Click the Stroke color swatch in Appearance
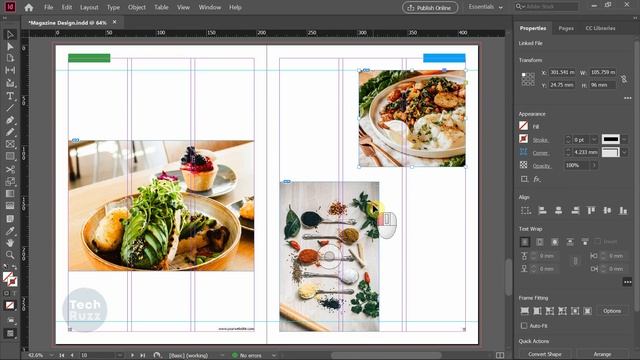 [524, 139]
